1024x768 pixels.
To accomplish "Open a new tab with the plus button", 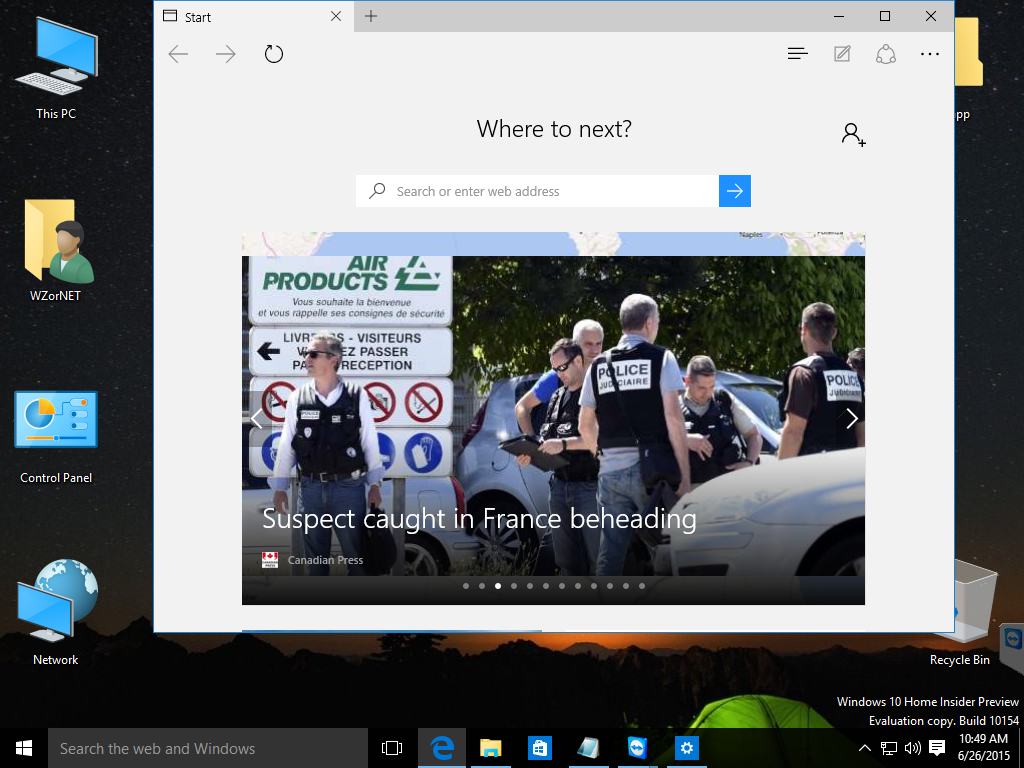I will (371, 16).
